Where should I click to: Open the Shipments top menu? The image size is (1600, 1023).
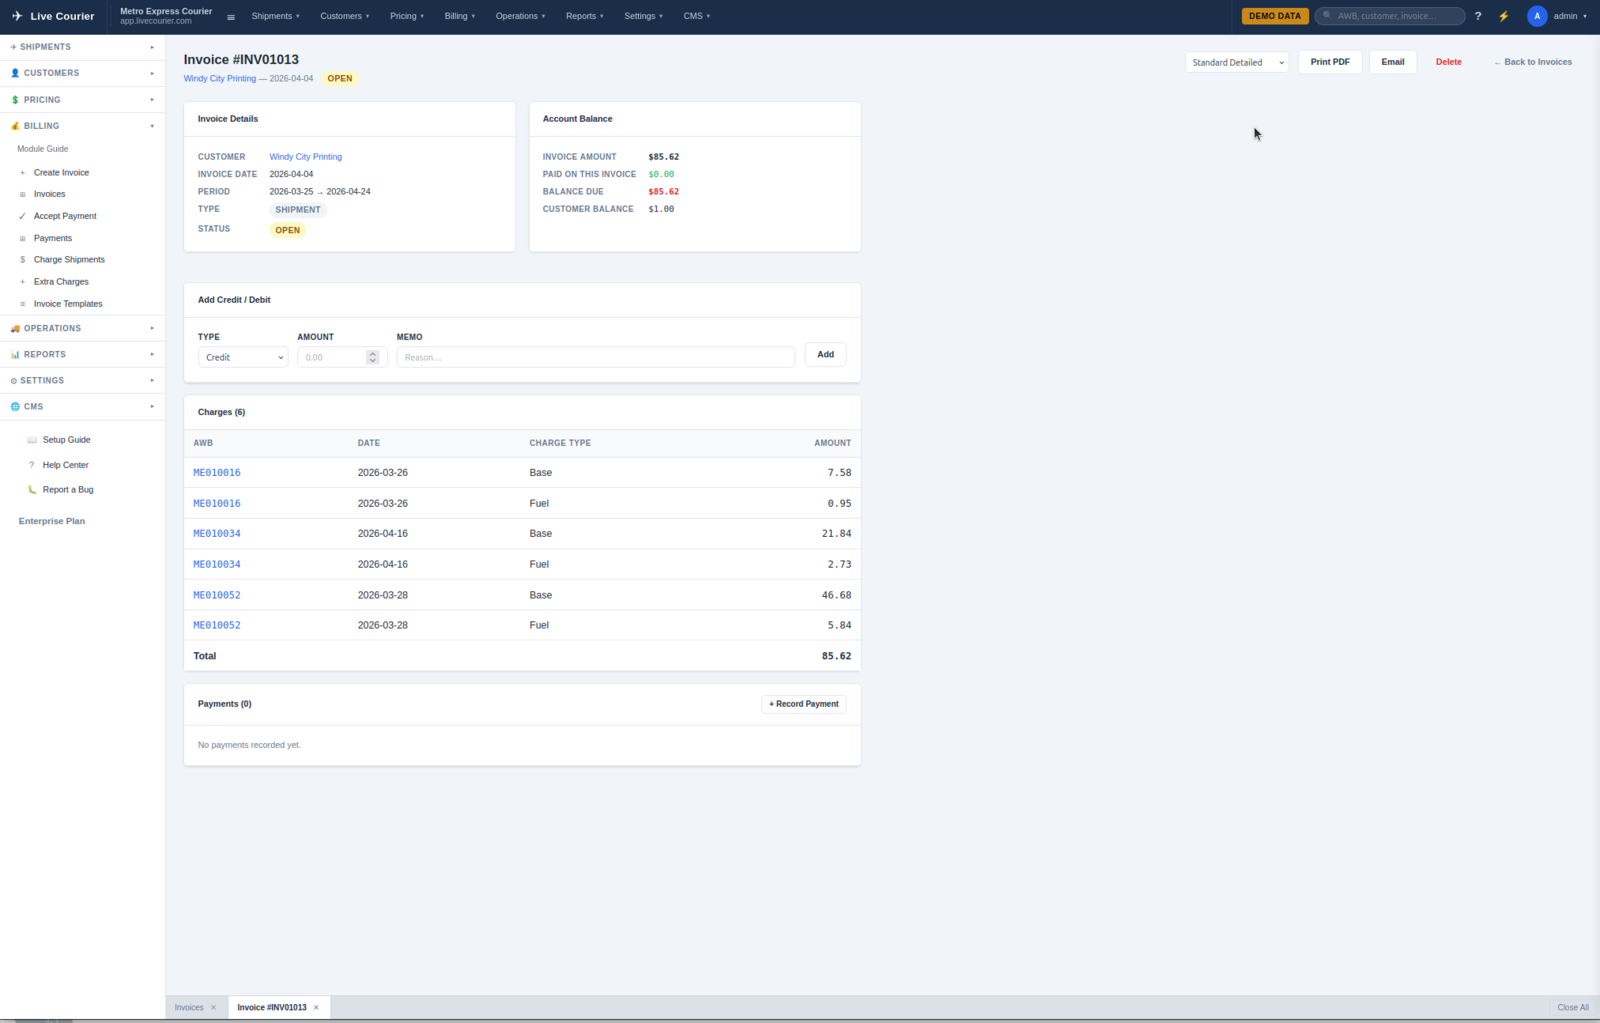tap(275, 16)
